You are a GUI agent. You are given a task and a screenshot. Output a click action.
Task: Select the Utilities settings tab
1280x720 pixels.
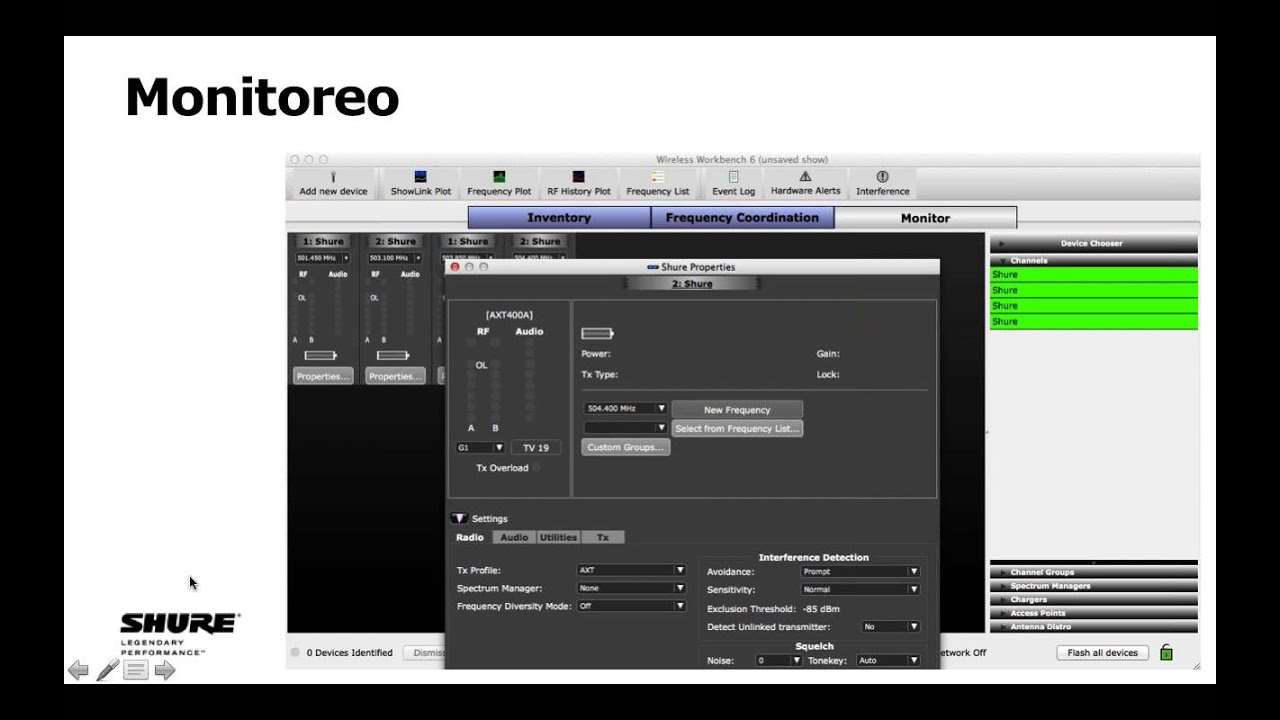(x=558, y=537)
